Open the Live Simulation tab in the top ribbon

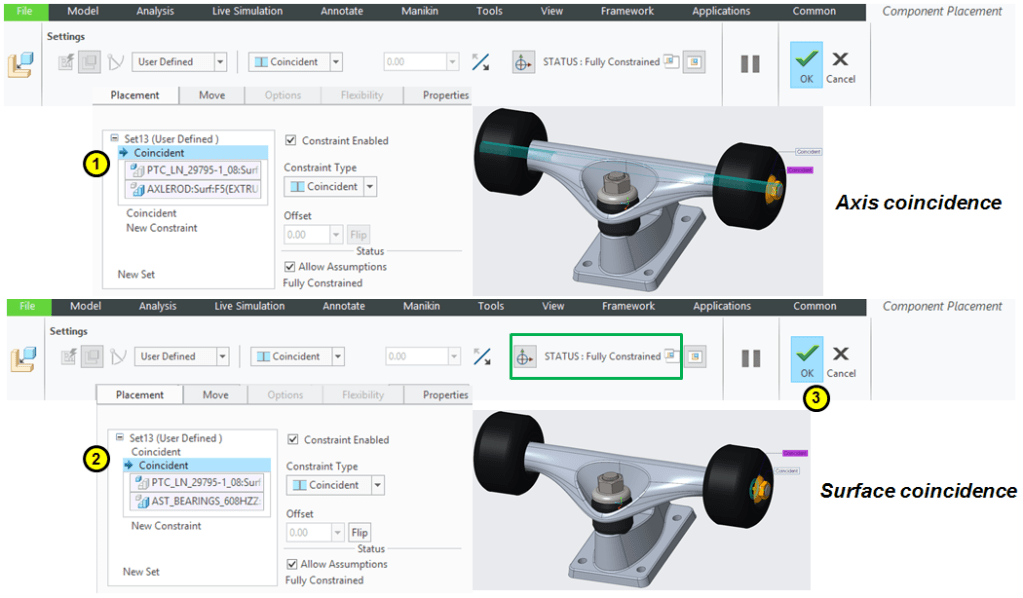(x=248, y=11)
